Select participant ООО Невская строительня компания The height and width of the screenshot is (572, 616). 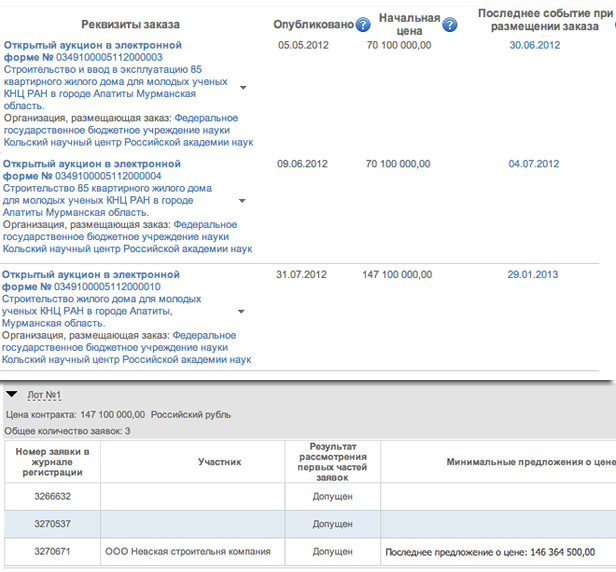[188, 552]
